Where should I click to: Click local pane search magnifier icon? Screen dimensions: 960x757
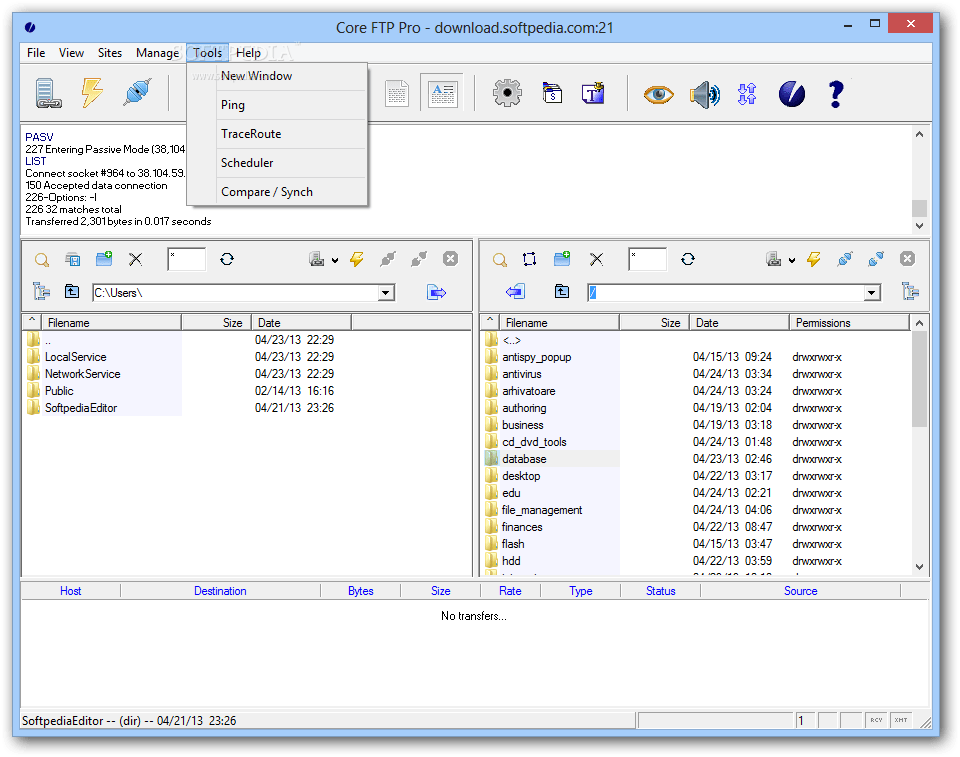tap(42, 260)
